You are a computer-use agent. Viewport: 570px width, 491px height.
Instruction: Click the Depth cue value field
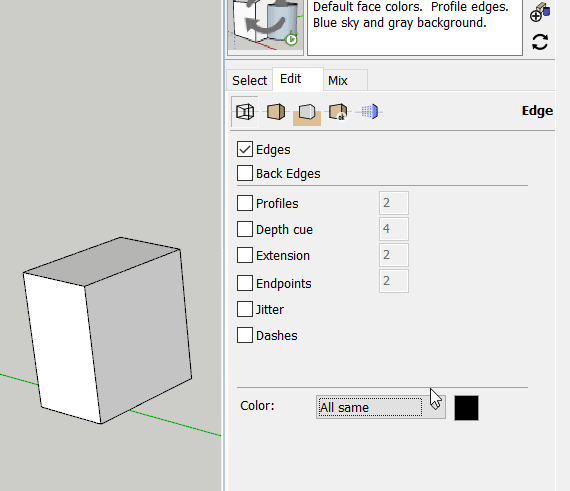coord(394,229)
